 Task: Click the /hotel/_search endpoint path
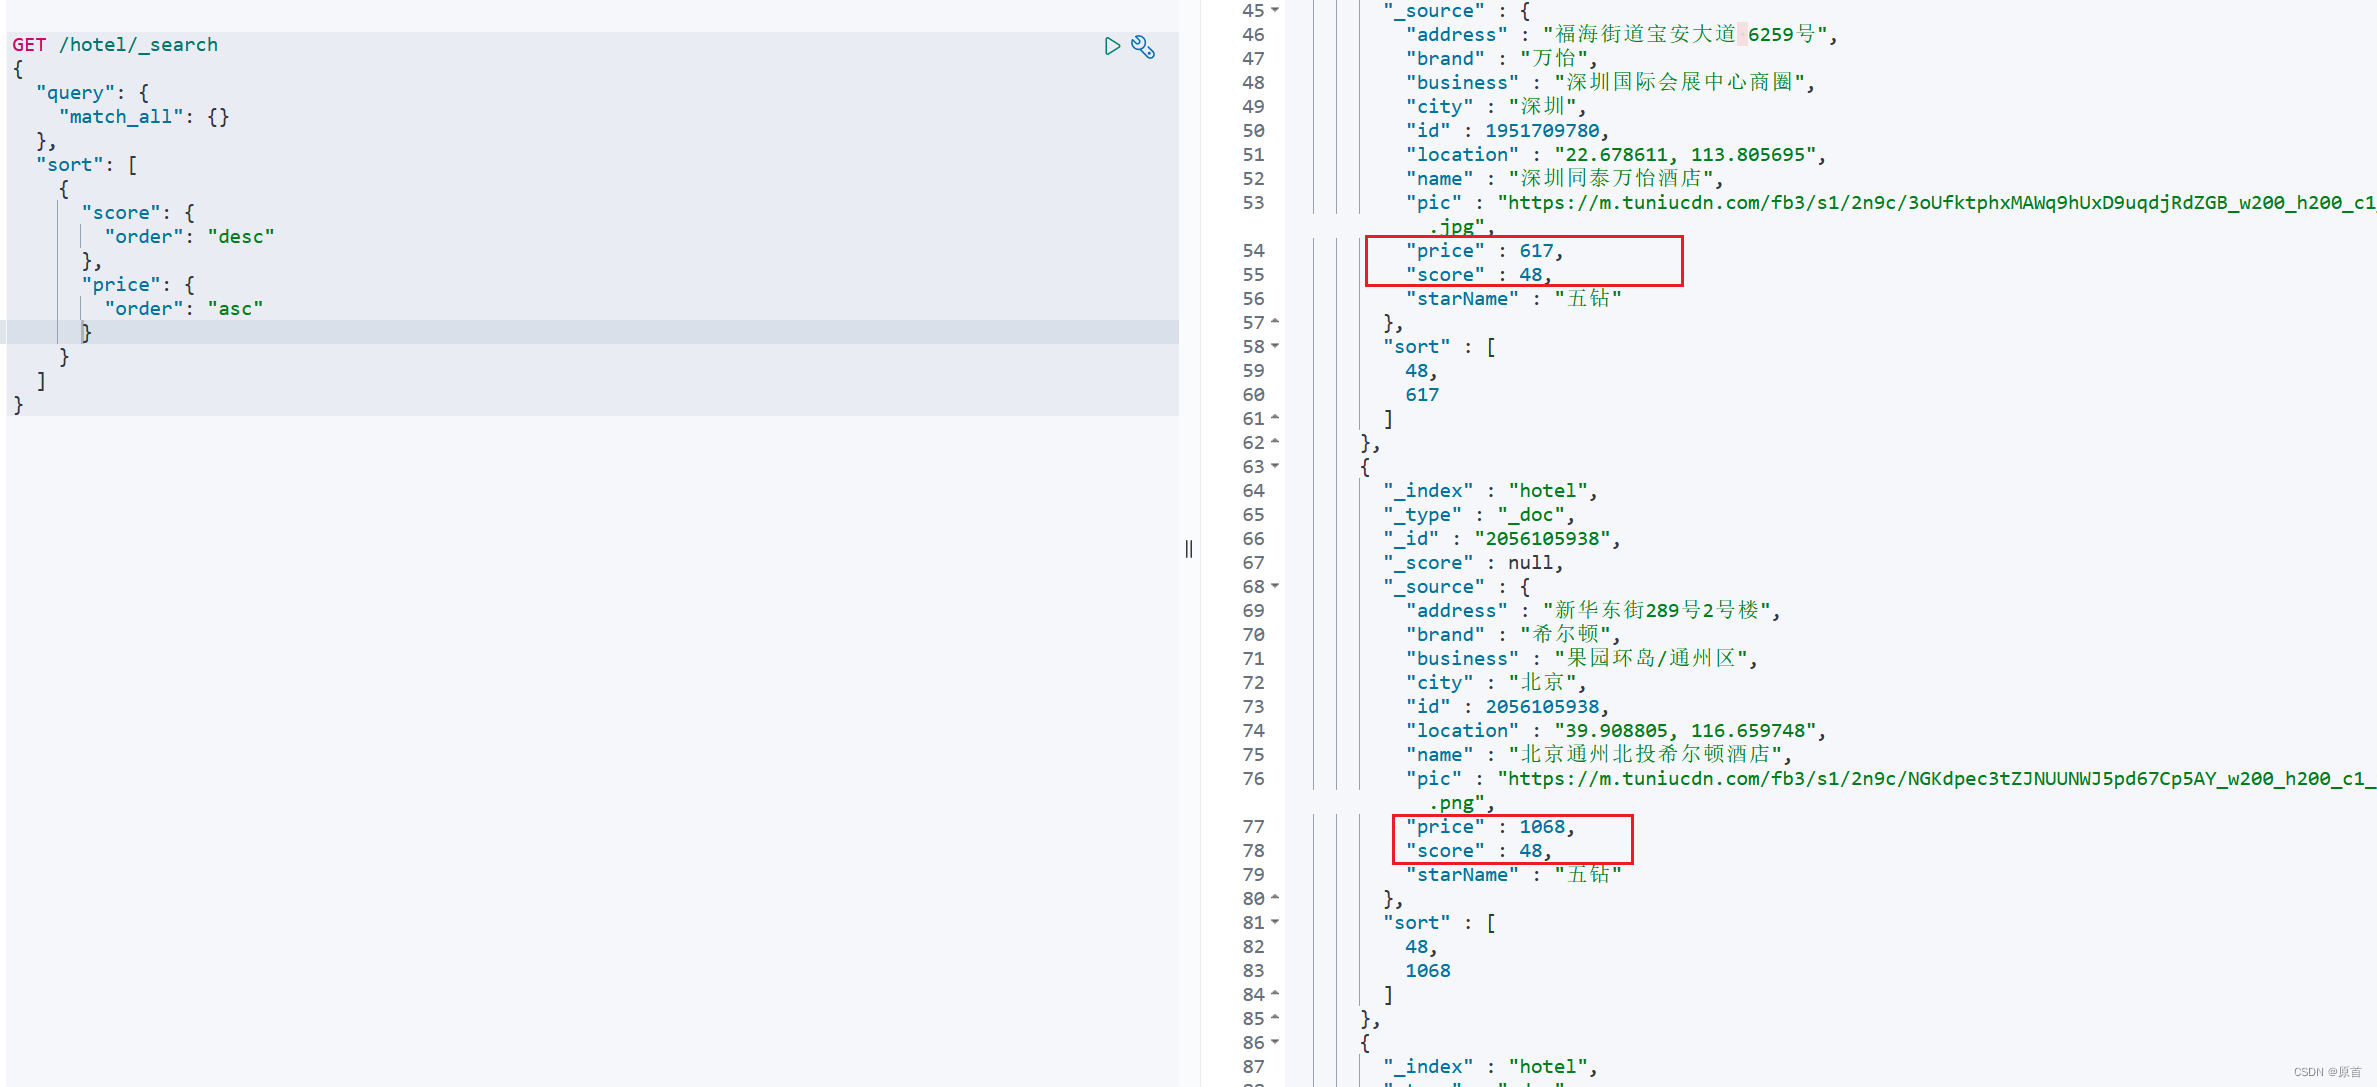[138, 45]
